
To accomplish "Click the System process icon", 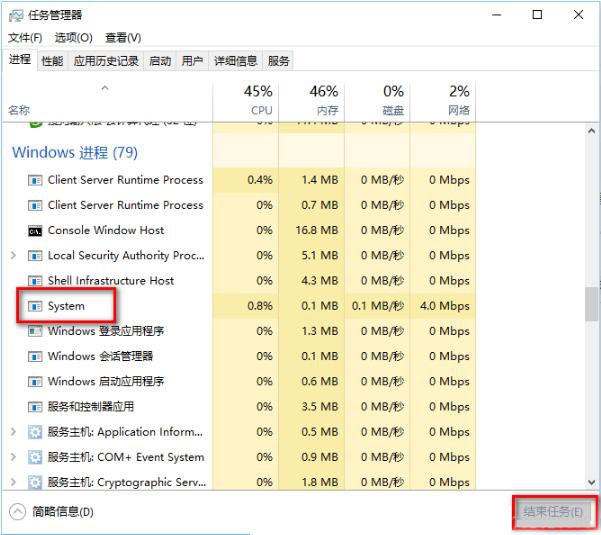I will pyautogui.click(x=35, y=306).
